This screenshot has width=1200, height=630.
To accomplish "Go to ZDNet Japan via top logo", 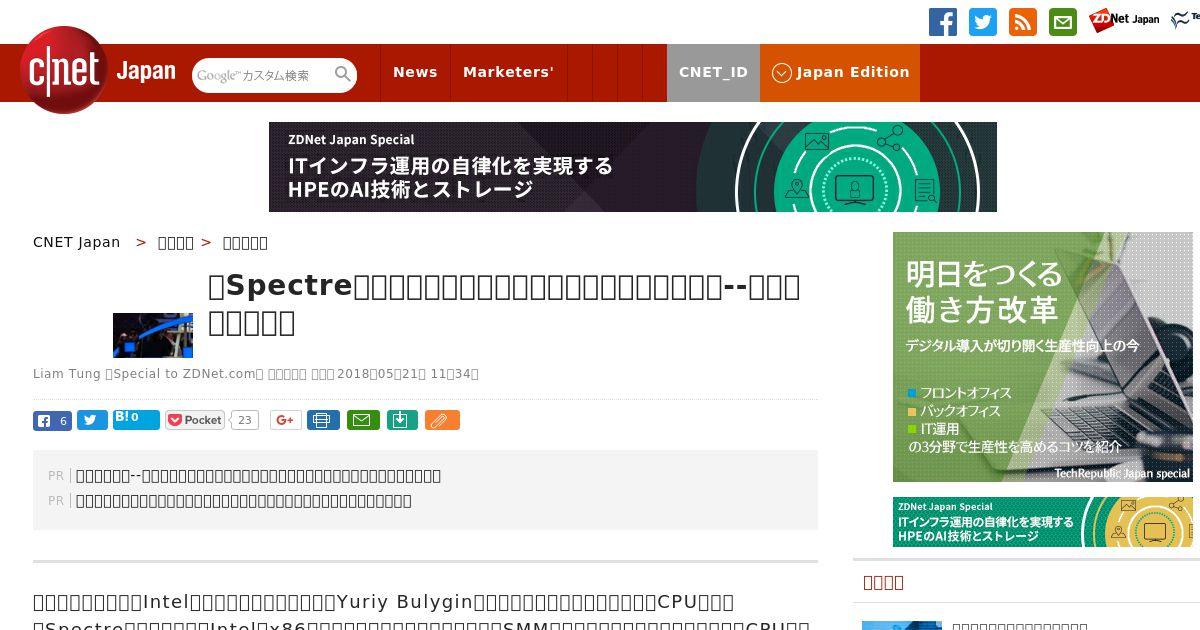I will pyautogui.click(x=1124, y=19).
